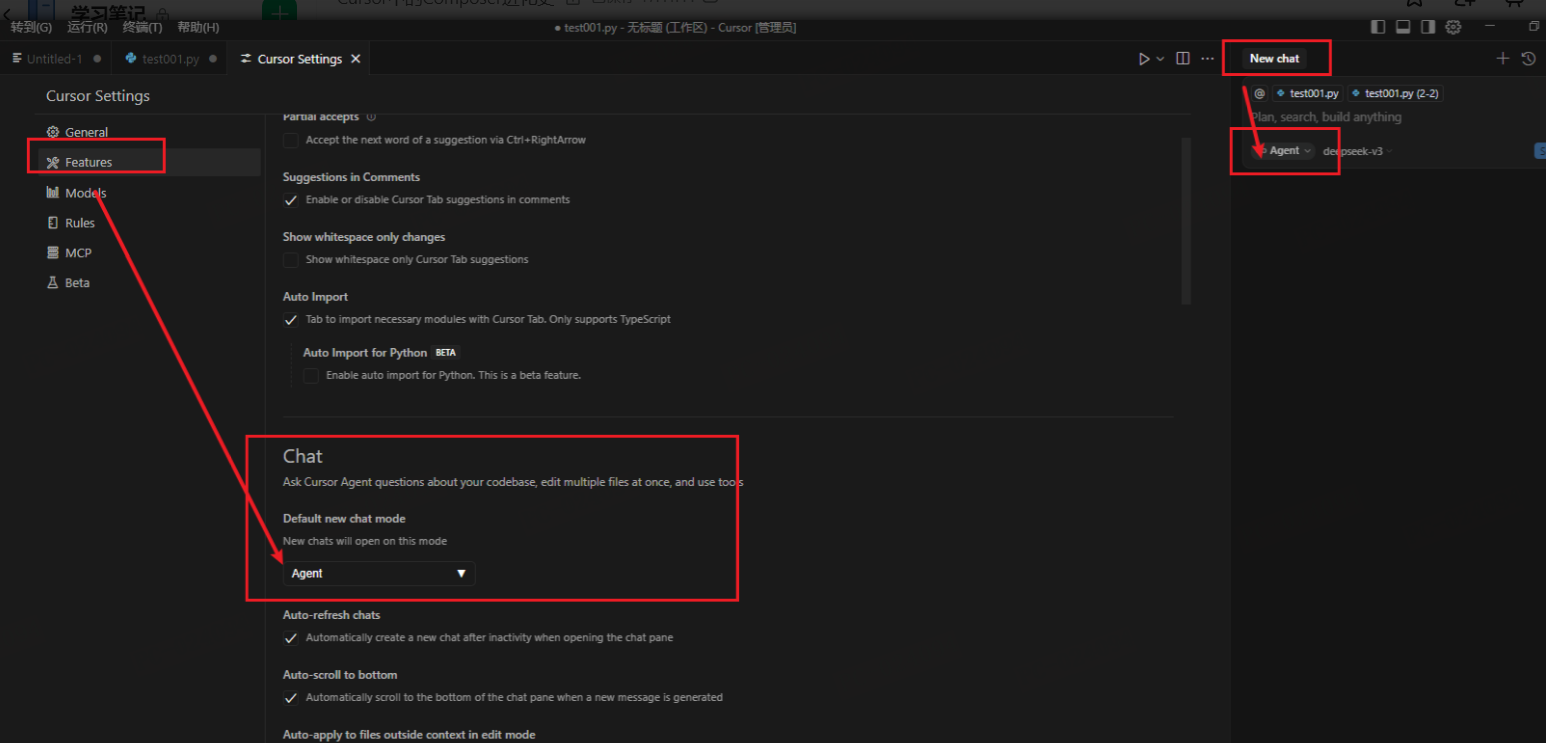The width and height of the screenshot is (1546, 743).
Task: Click split editor icon
Action: pyautogui.click(x=1183, y=59)
